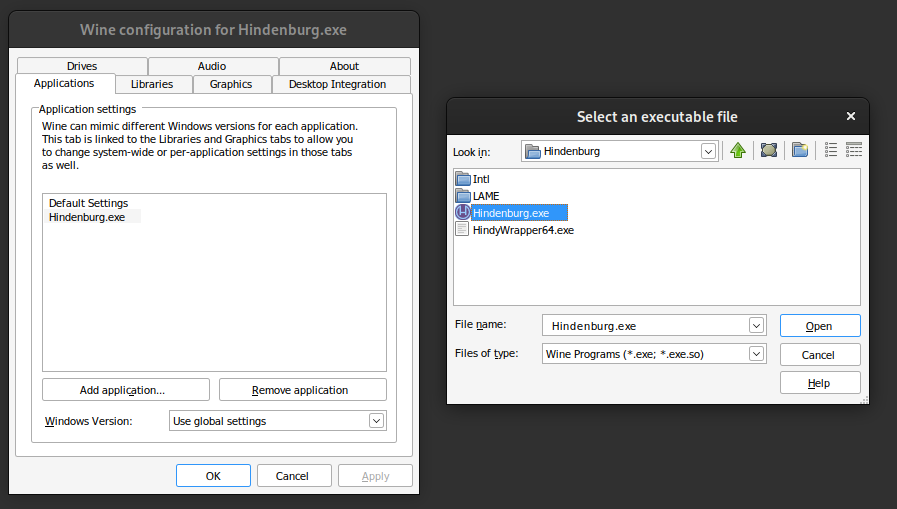This screenshot has height=509, width=897.
Task: Cancel the Wine configuration window
Action: (x=294, y=476)
